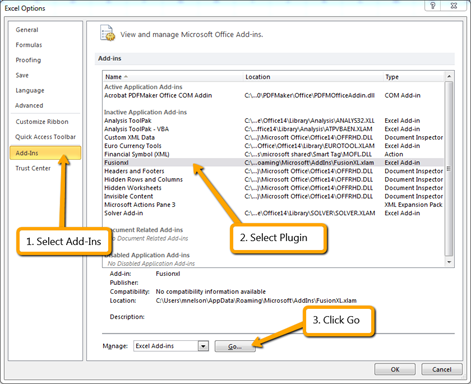Confirm with the OK button
This screenshot has width=471, height=384.
point(395,369)
